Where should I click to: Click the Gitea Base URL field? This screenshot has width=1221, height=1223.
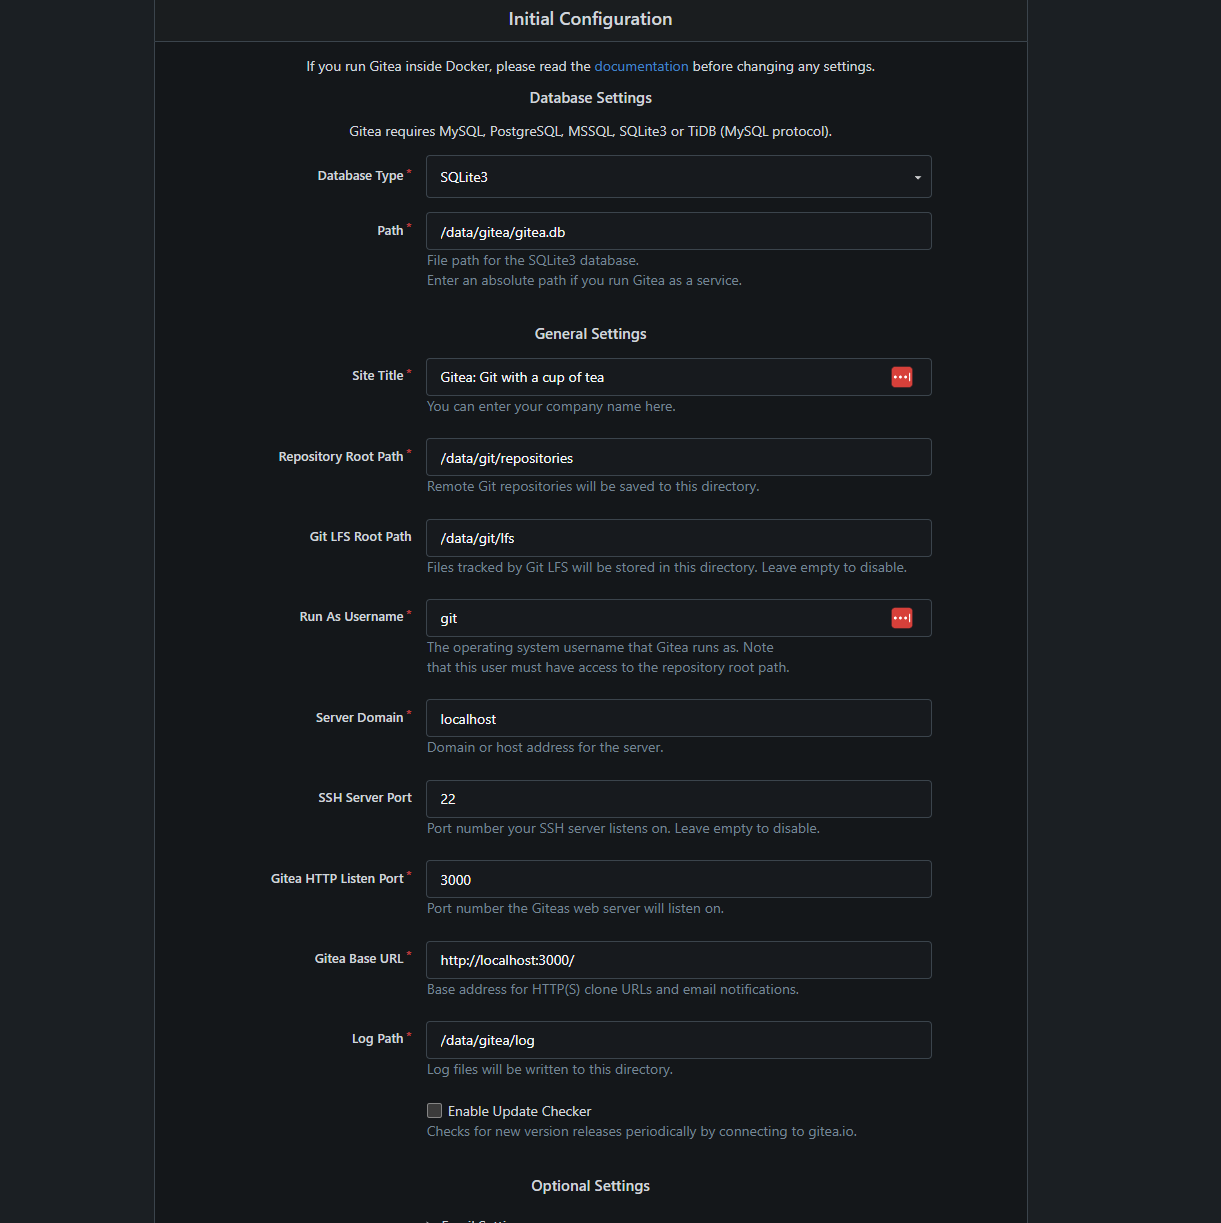(x=678, y=960)
